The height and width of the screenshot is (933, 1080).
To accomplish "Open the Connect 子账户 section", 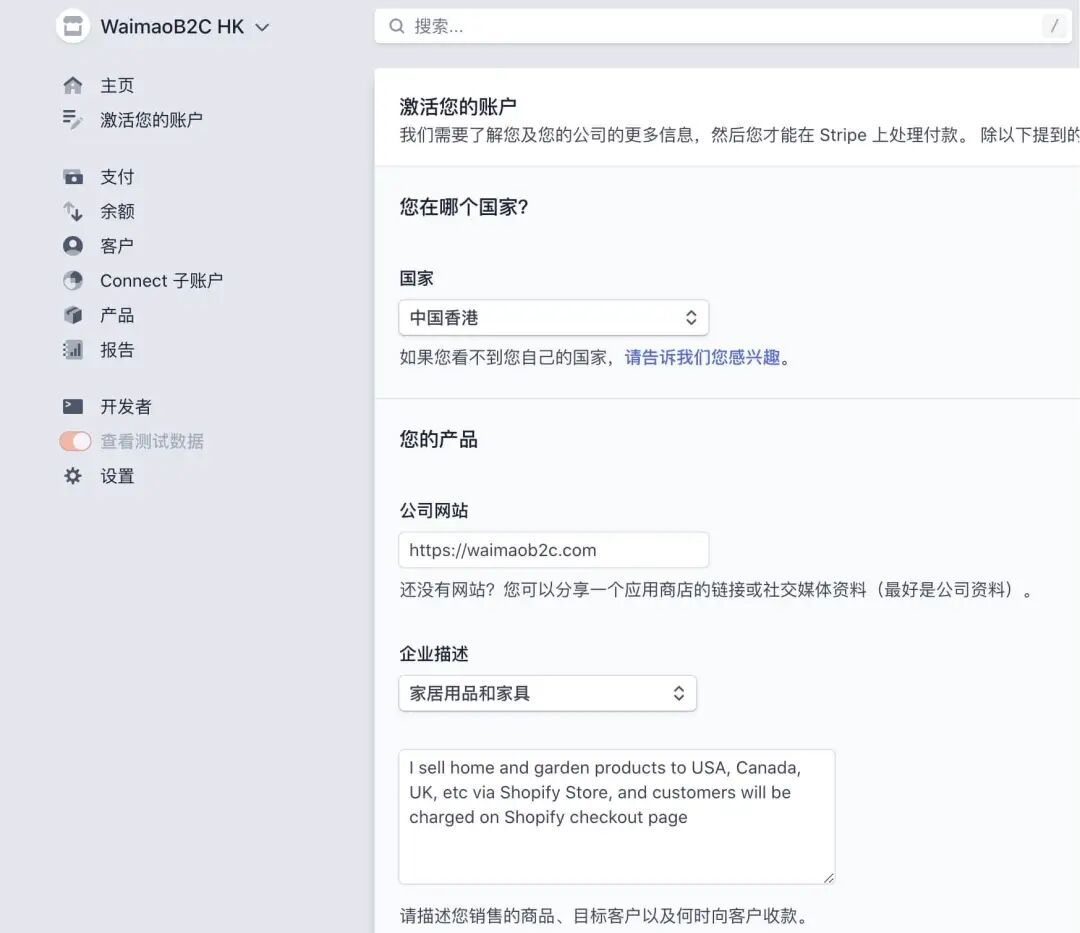I will 161,280.
